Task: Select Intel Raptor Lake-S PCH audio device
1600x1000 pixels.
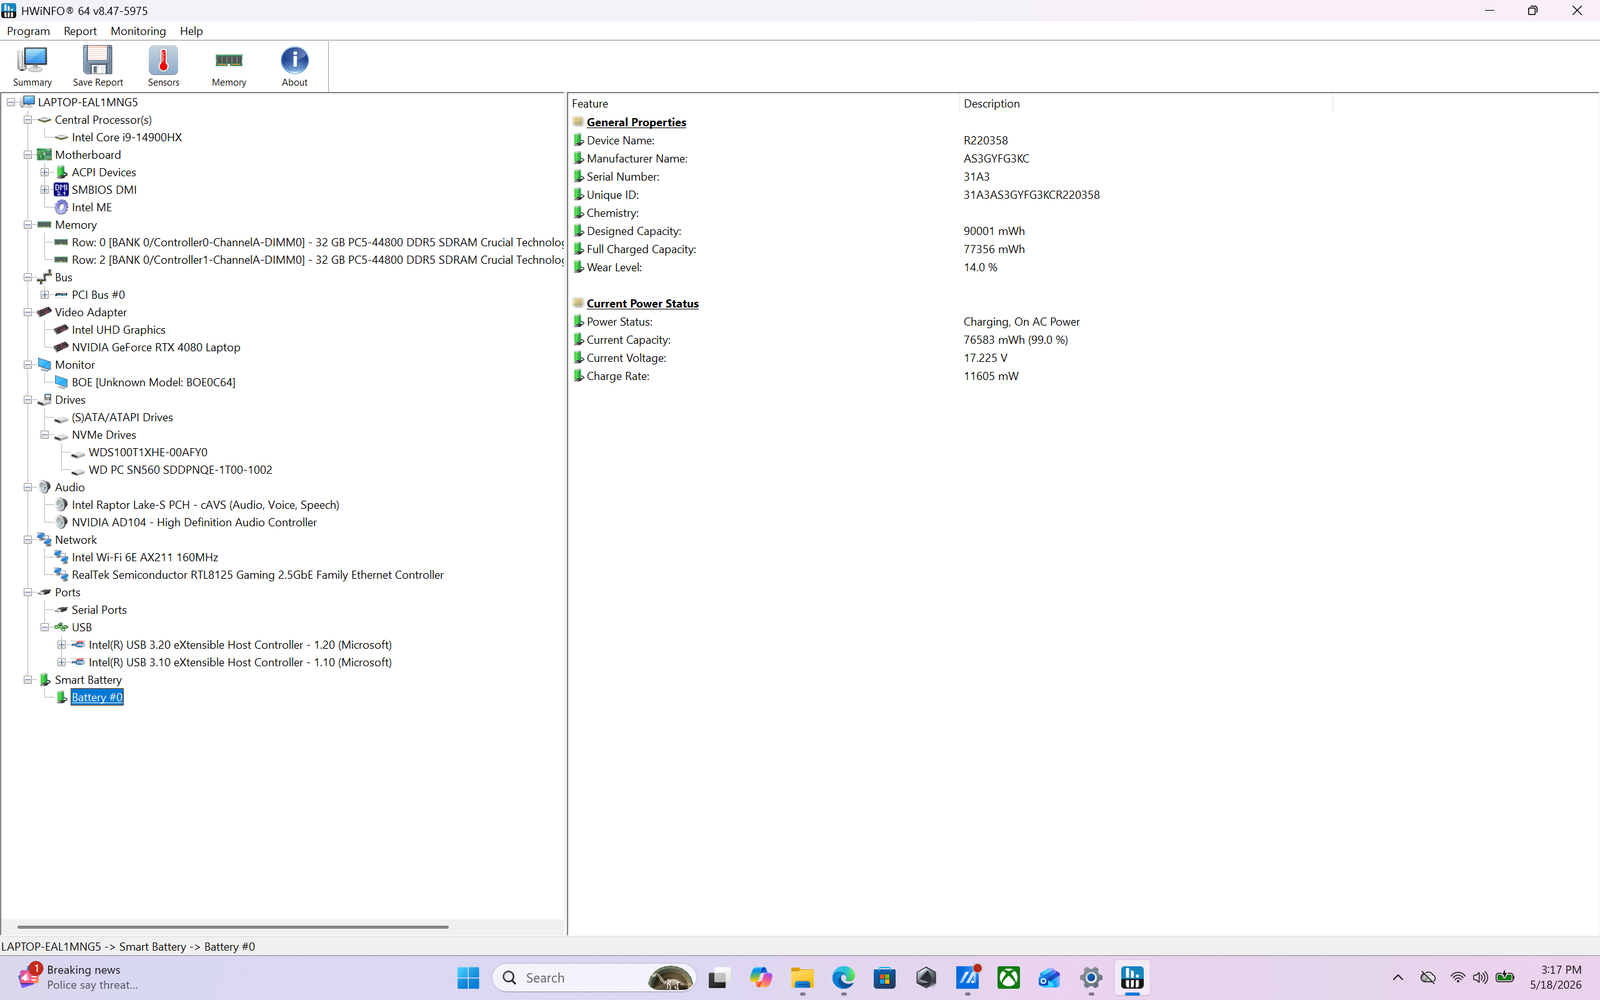Action: coord(206,505)
